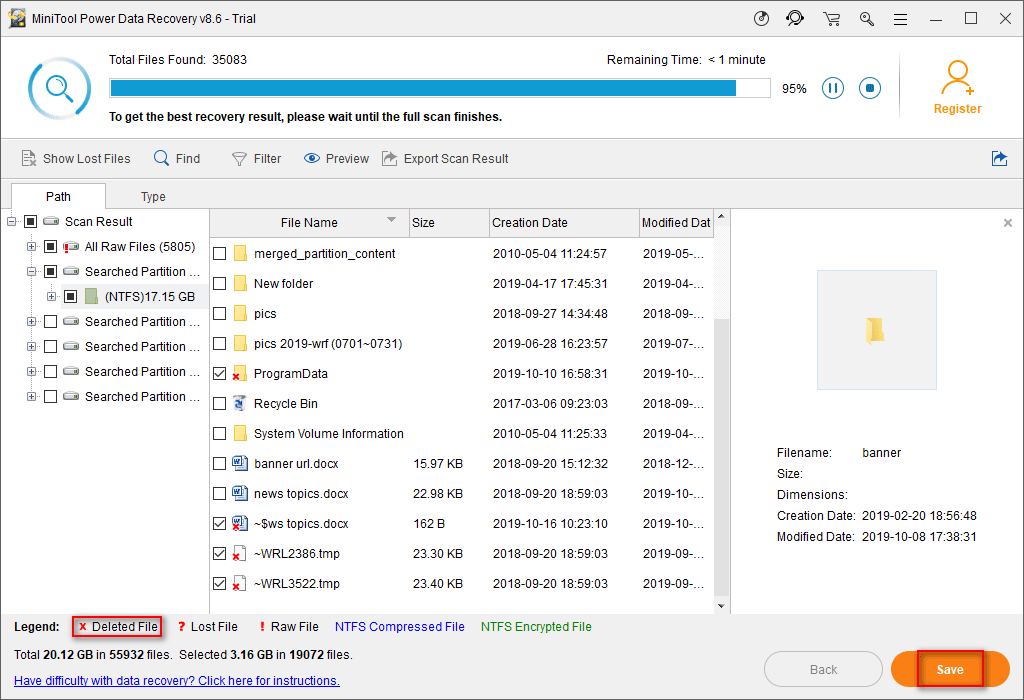Open the data recovery instructions link
This screenshot has width=1024, height=700.
coord(177,681)
